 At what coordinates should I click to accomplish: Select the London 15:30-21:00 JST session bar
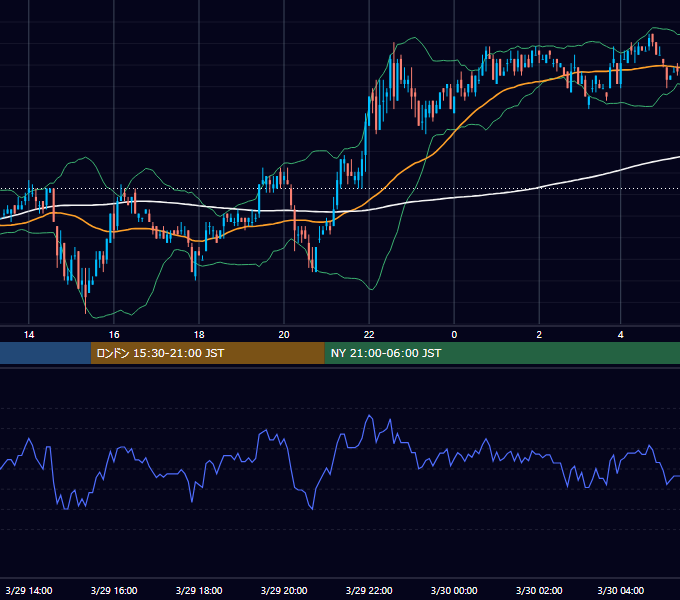tap(207, 353)
